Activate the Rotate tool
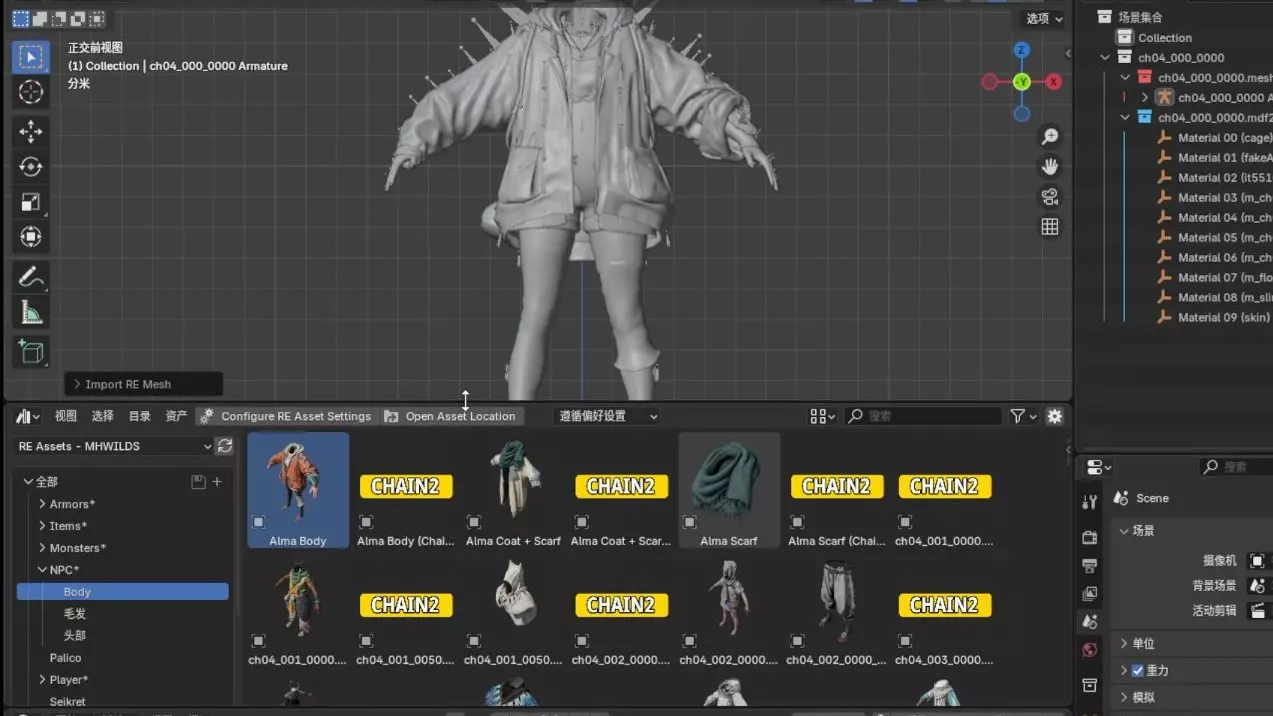This screenshot has width=1273, height=716. [31, 167]
